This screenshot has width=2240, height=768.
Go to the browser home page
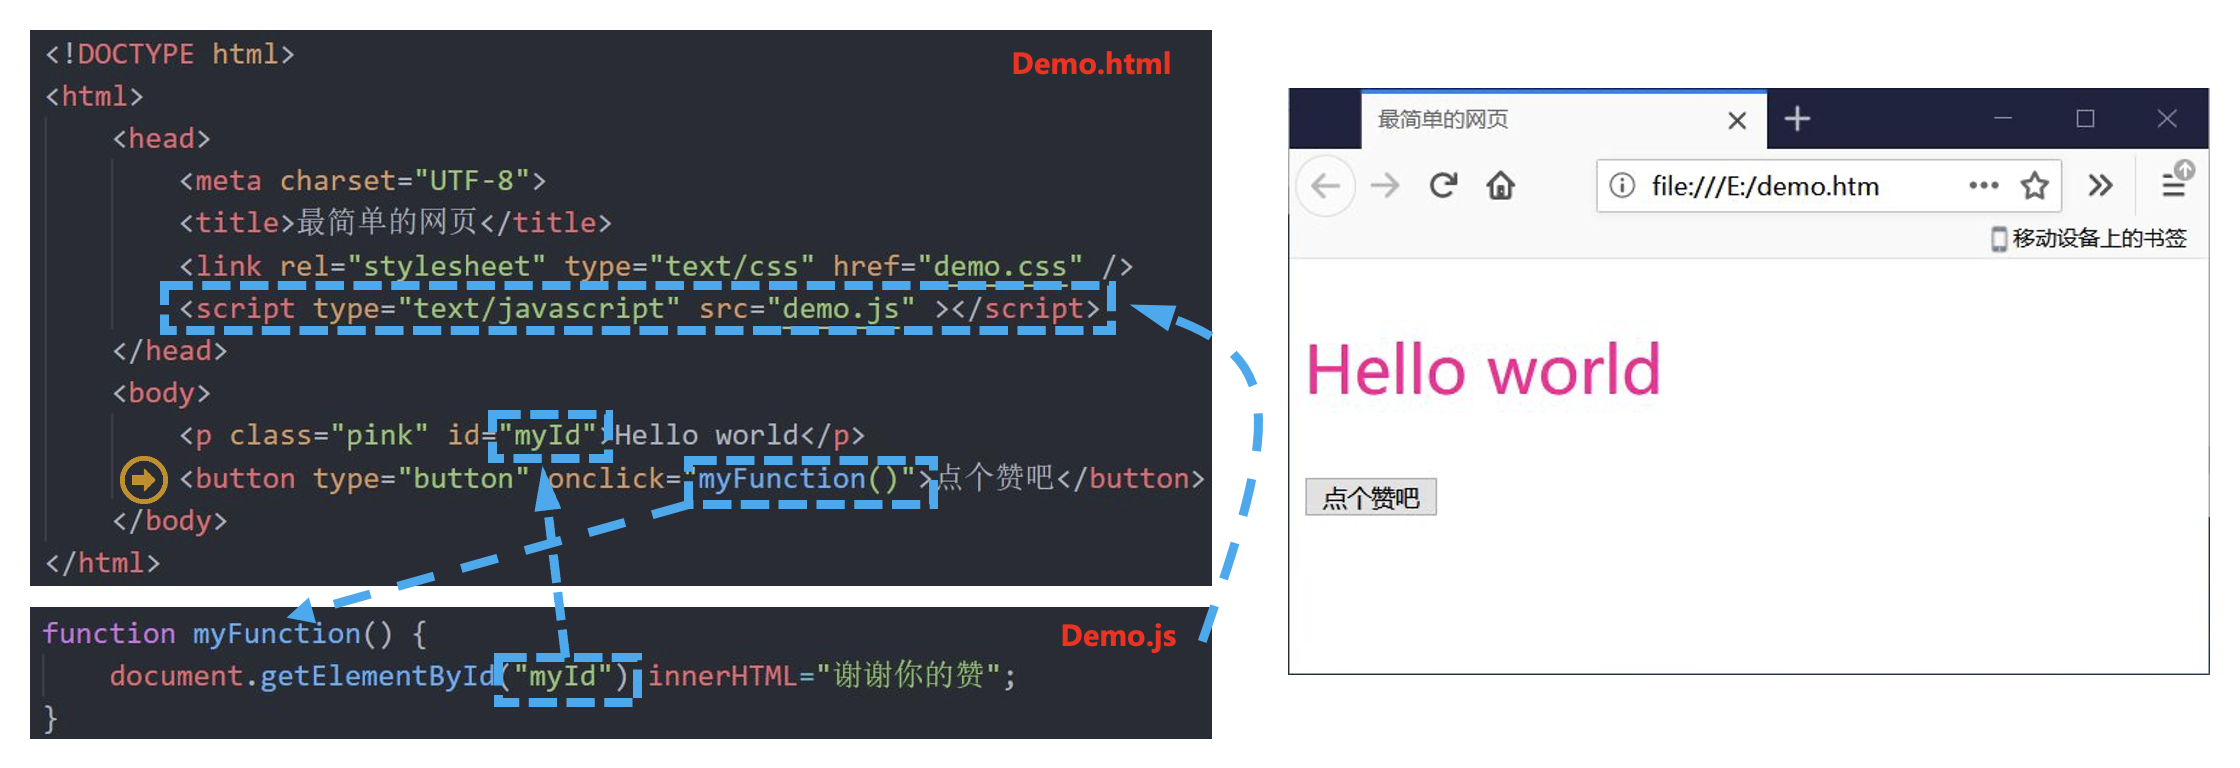1500,186
